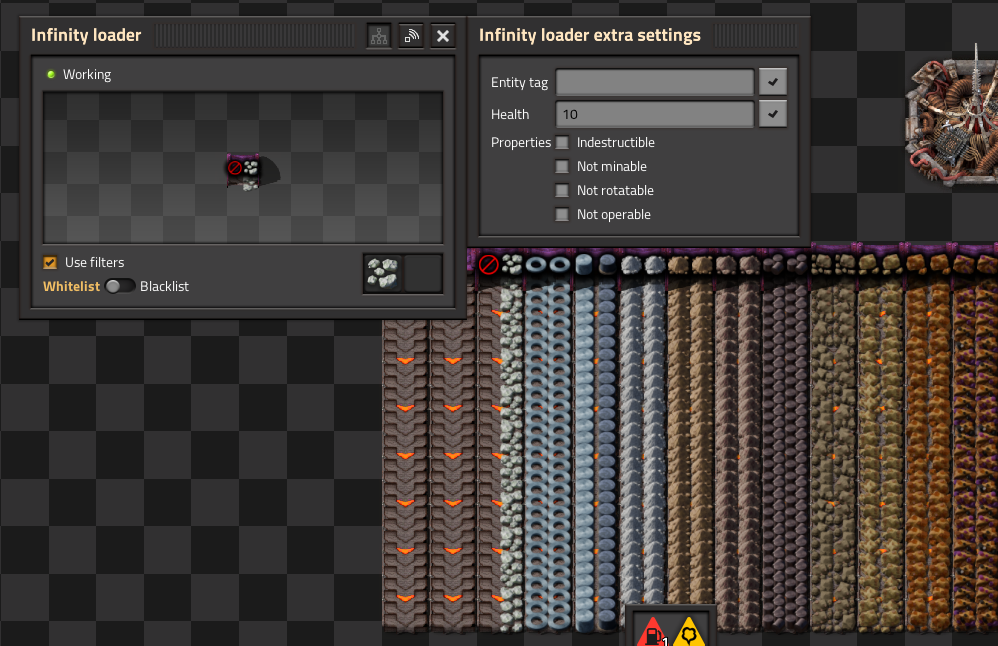The image size is (998, 646).
Task: Click the yellow pollution warning alert icon
Action: tap(690, 631)
